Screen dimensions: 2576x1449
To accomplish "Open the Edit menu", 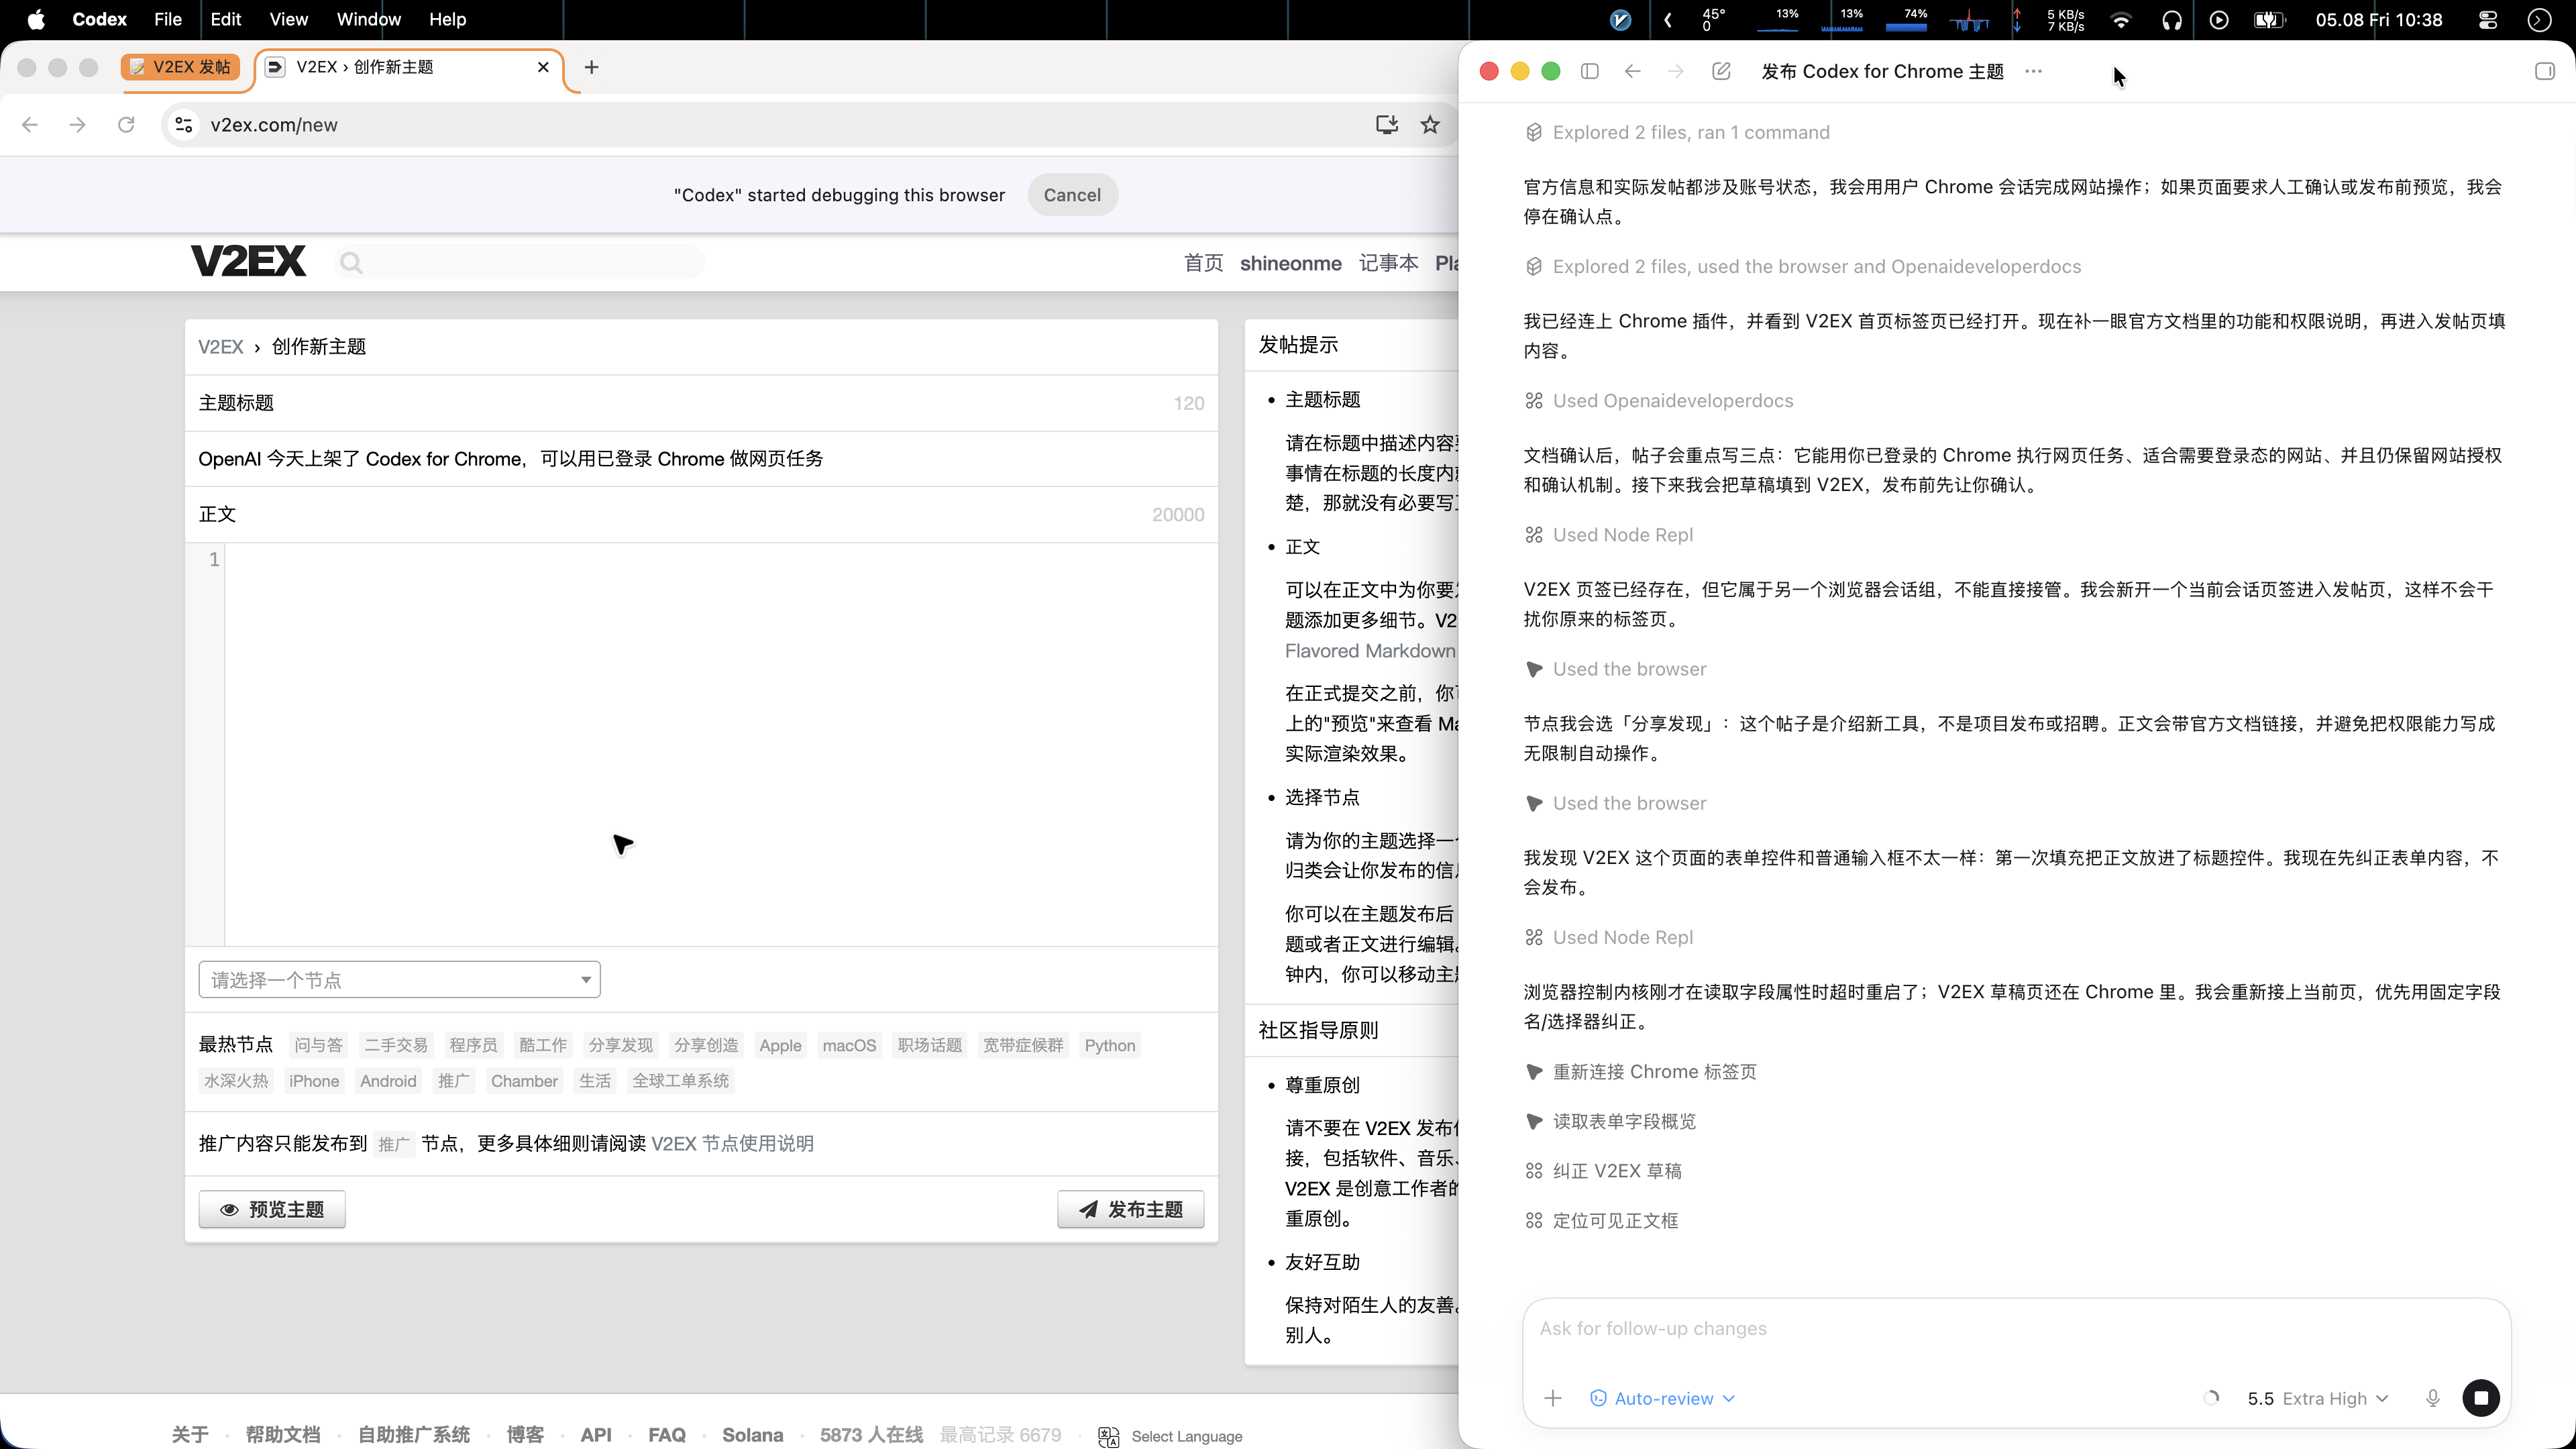I will (x=226, y=19).
